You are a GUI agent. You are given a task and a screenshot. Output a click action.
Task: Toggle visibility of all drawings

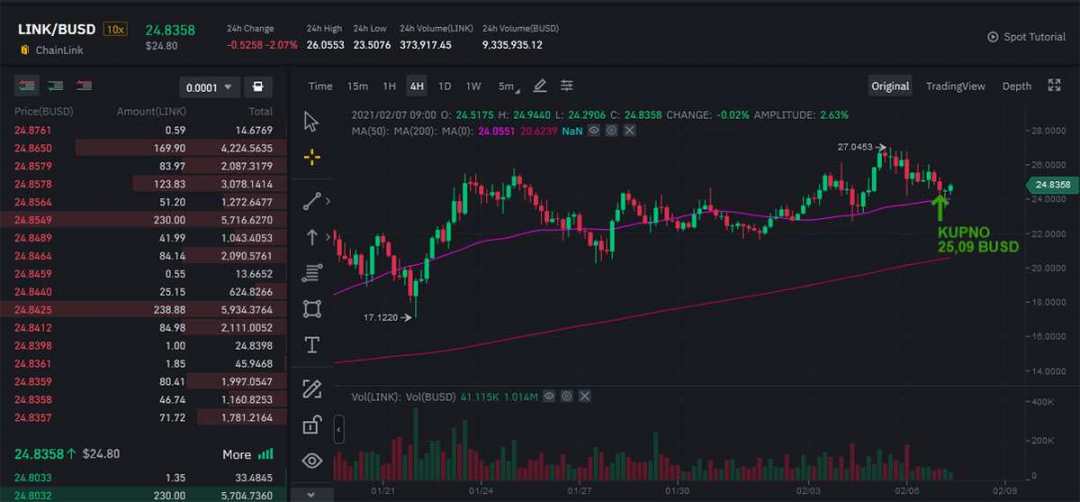click(x=311, y=461)
